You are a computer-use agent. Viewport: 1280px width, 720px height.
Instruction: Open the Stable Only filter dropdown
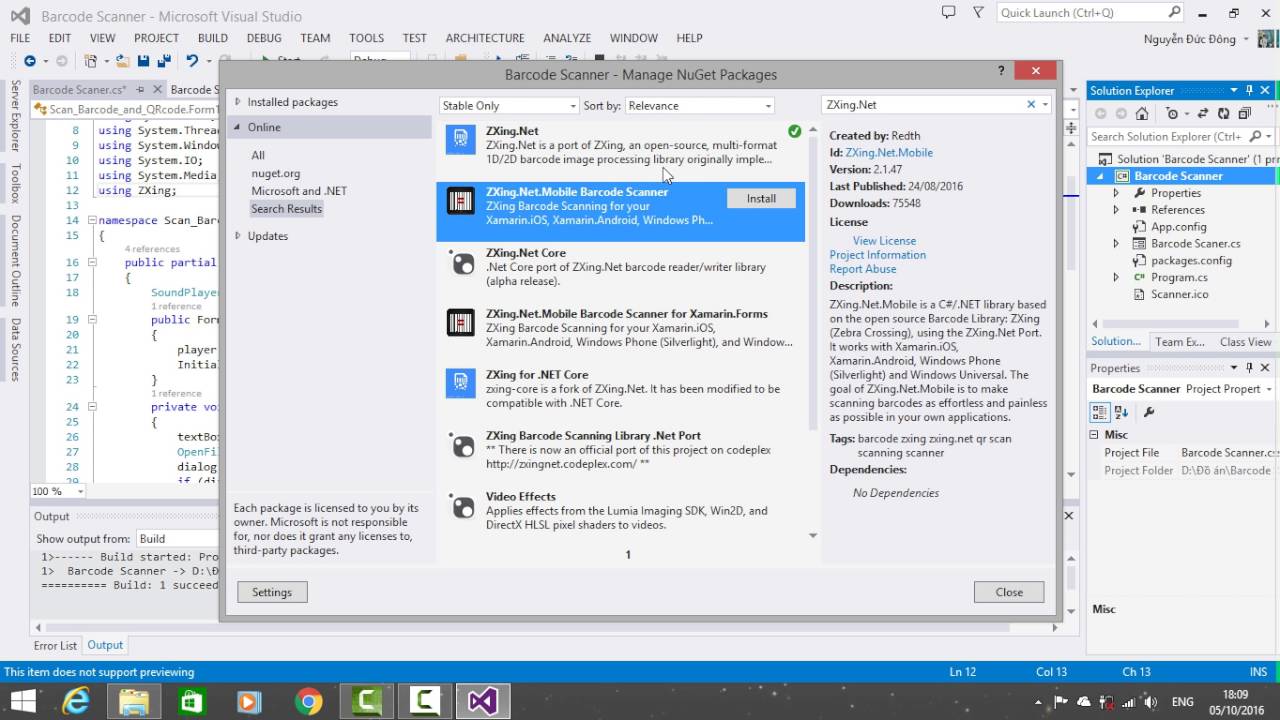pyautogui.click(x=509, y=105)
